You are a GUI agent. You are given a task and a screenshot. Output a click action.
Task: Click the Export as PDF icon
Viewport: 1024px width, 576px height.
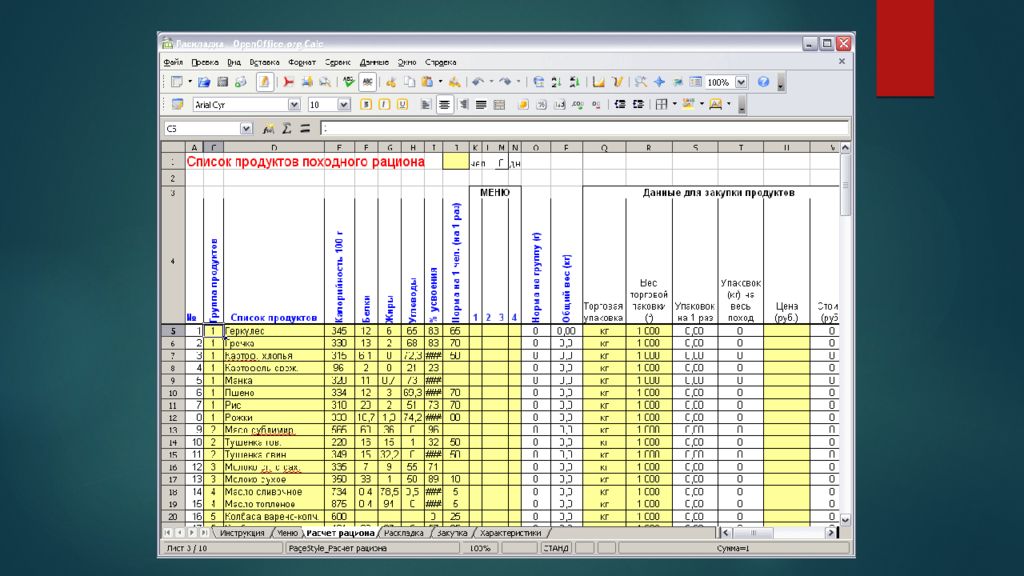(288, 82)
